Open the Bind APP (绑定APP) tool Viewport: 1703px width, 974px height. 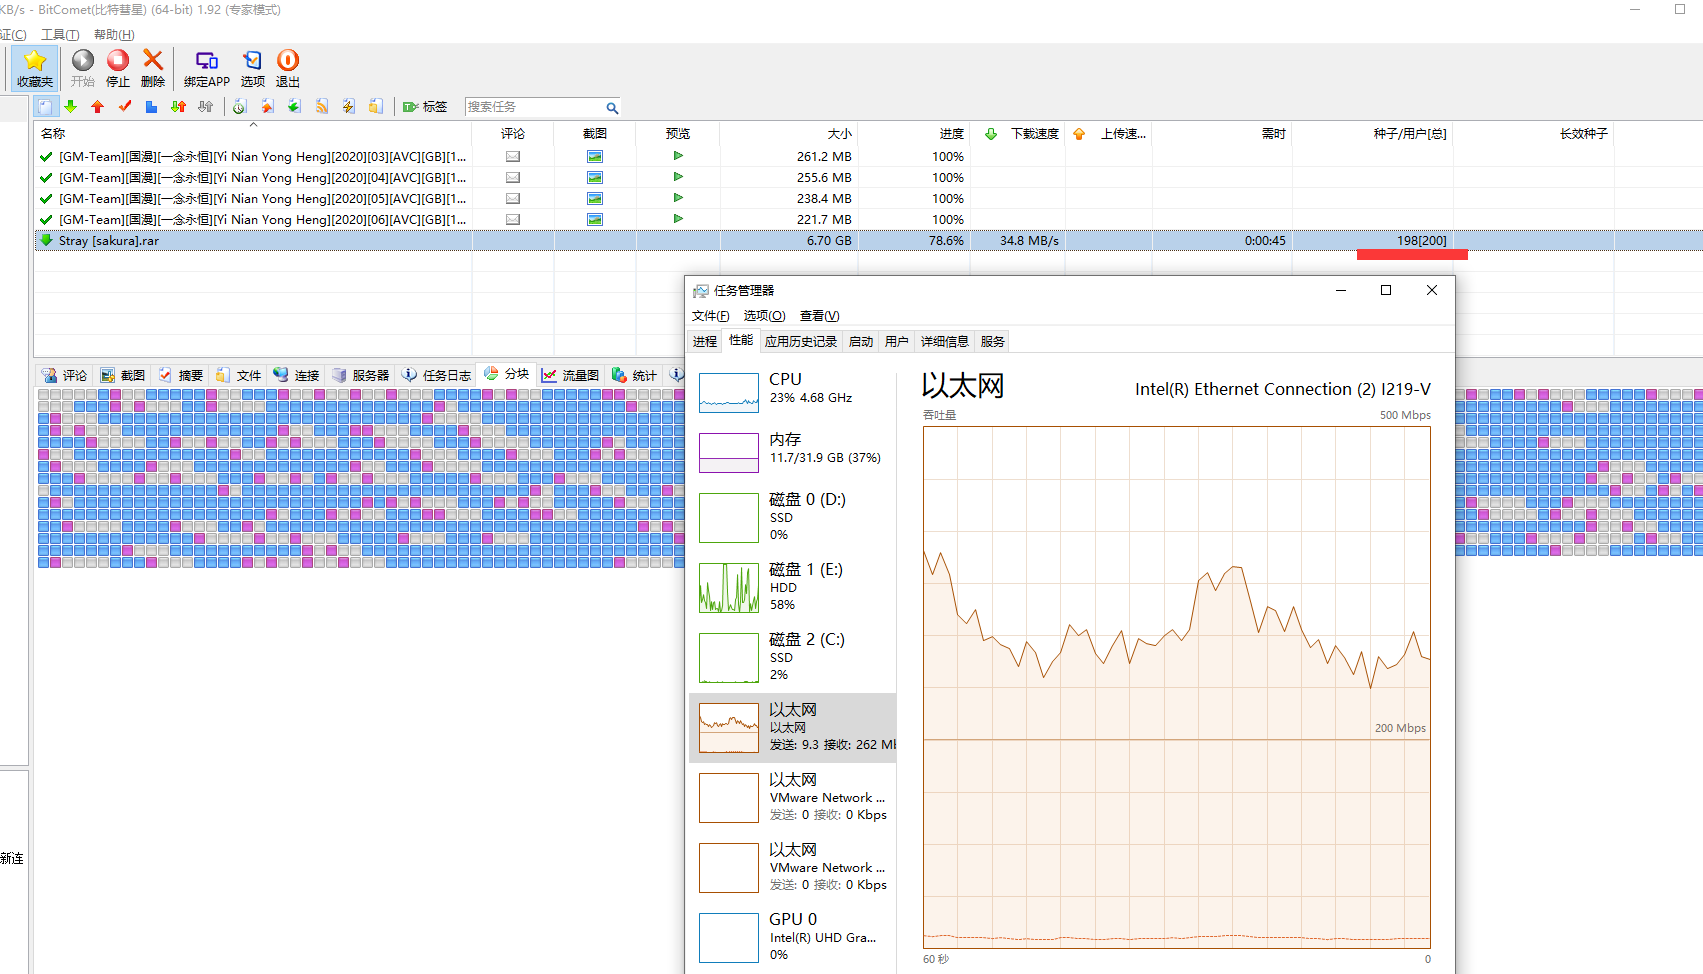tap(206, 68)
